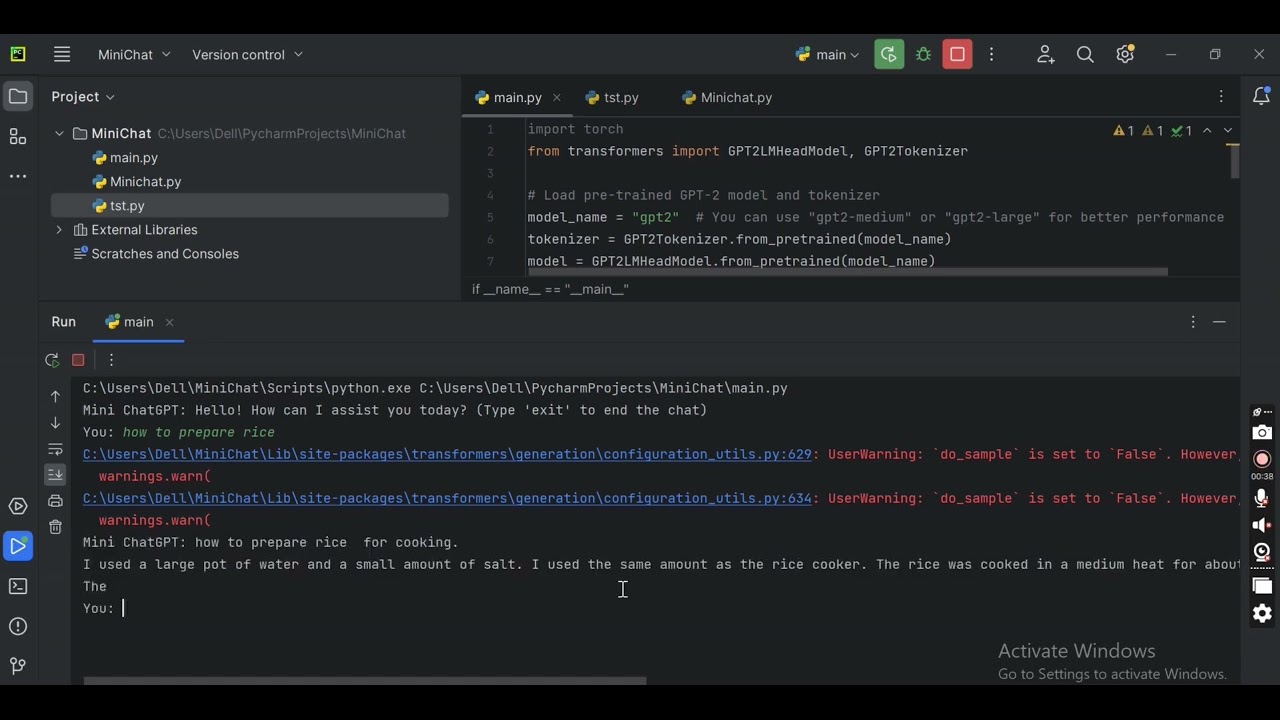Stop the process in the Run panel
This screenshot has width=1280, height=720.
(x=78, y=360)
